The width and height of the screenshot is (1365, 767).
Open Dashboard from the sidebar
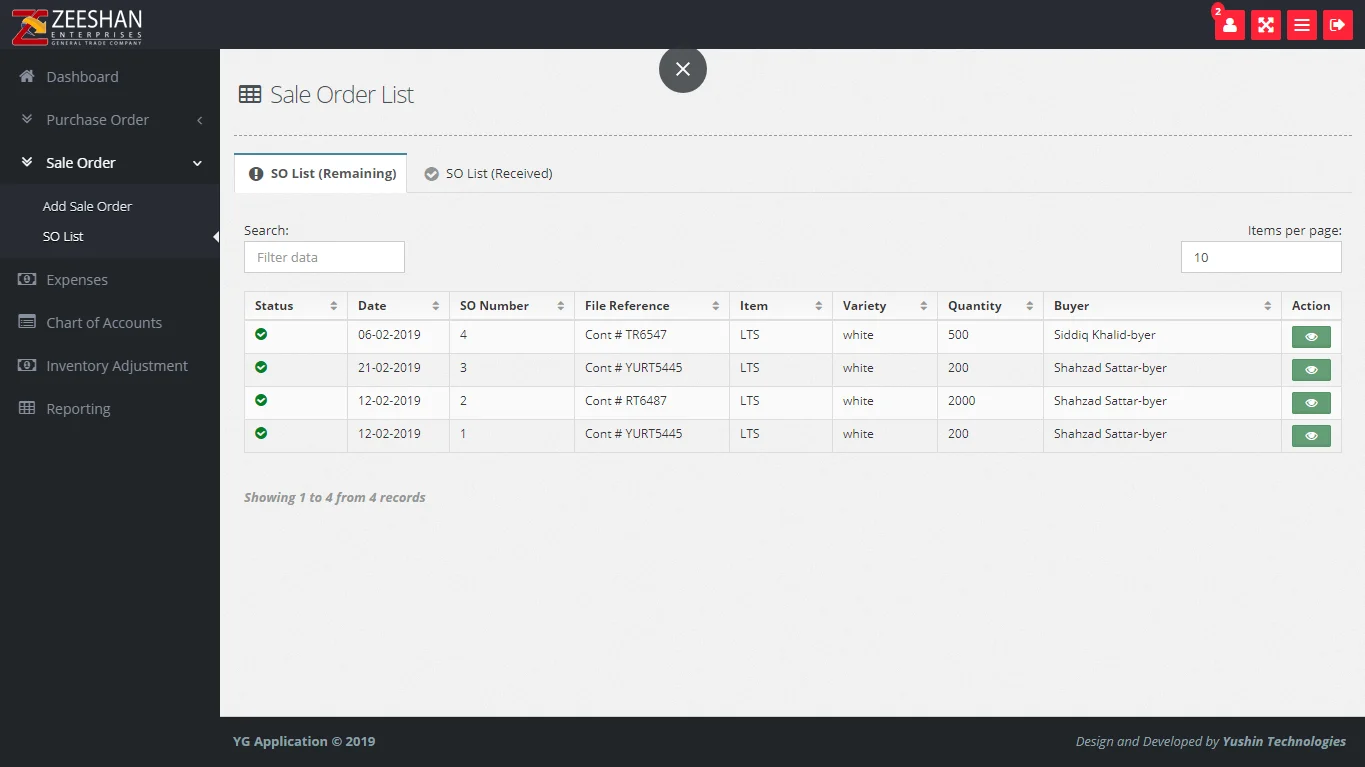82,77
